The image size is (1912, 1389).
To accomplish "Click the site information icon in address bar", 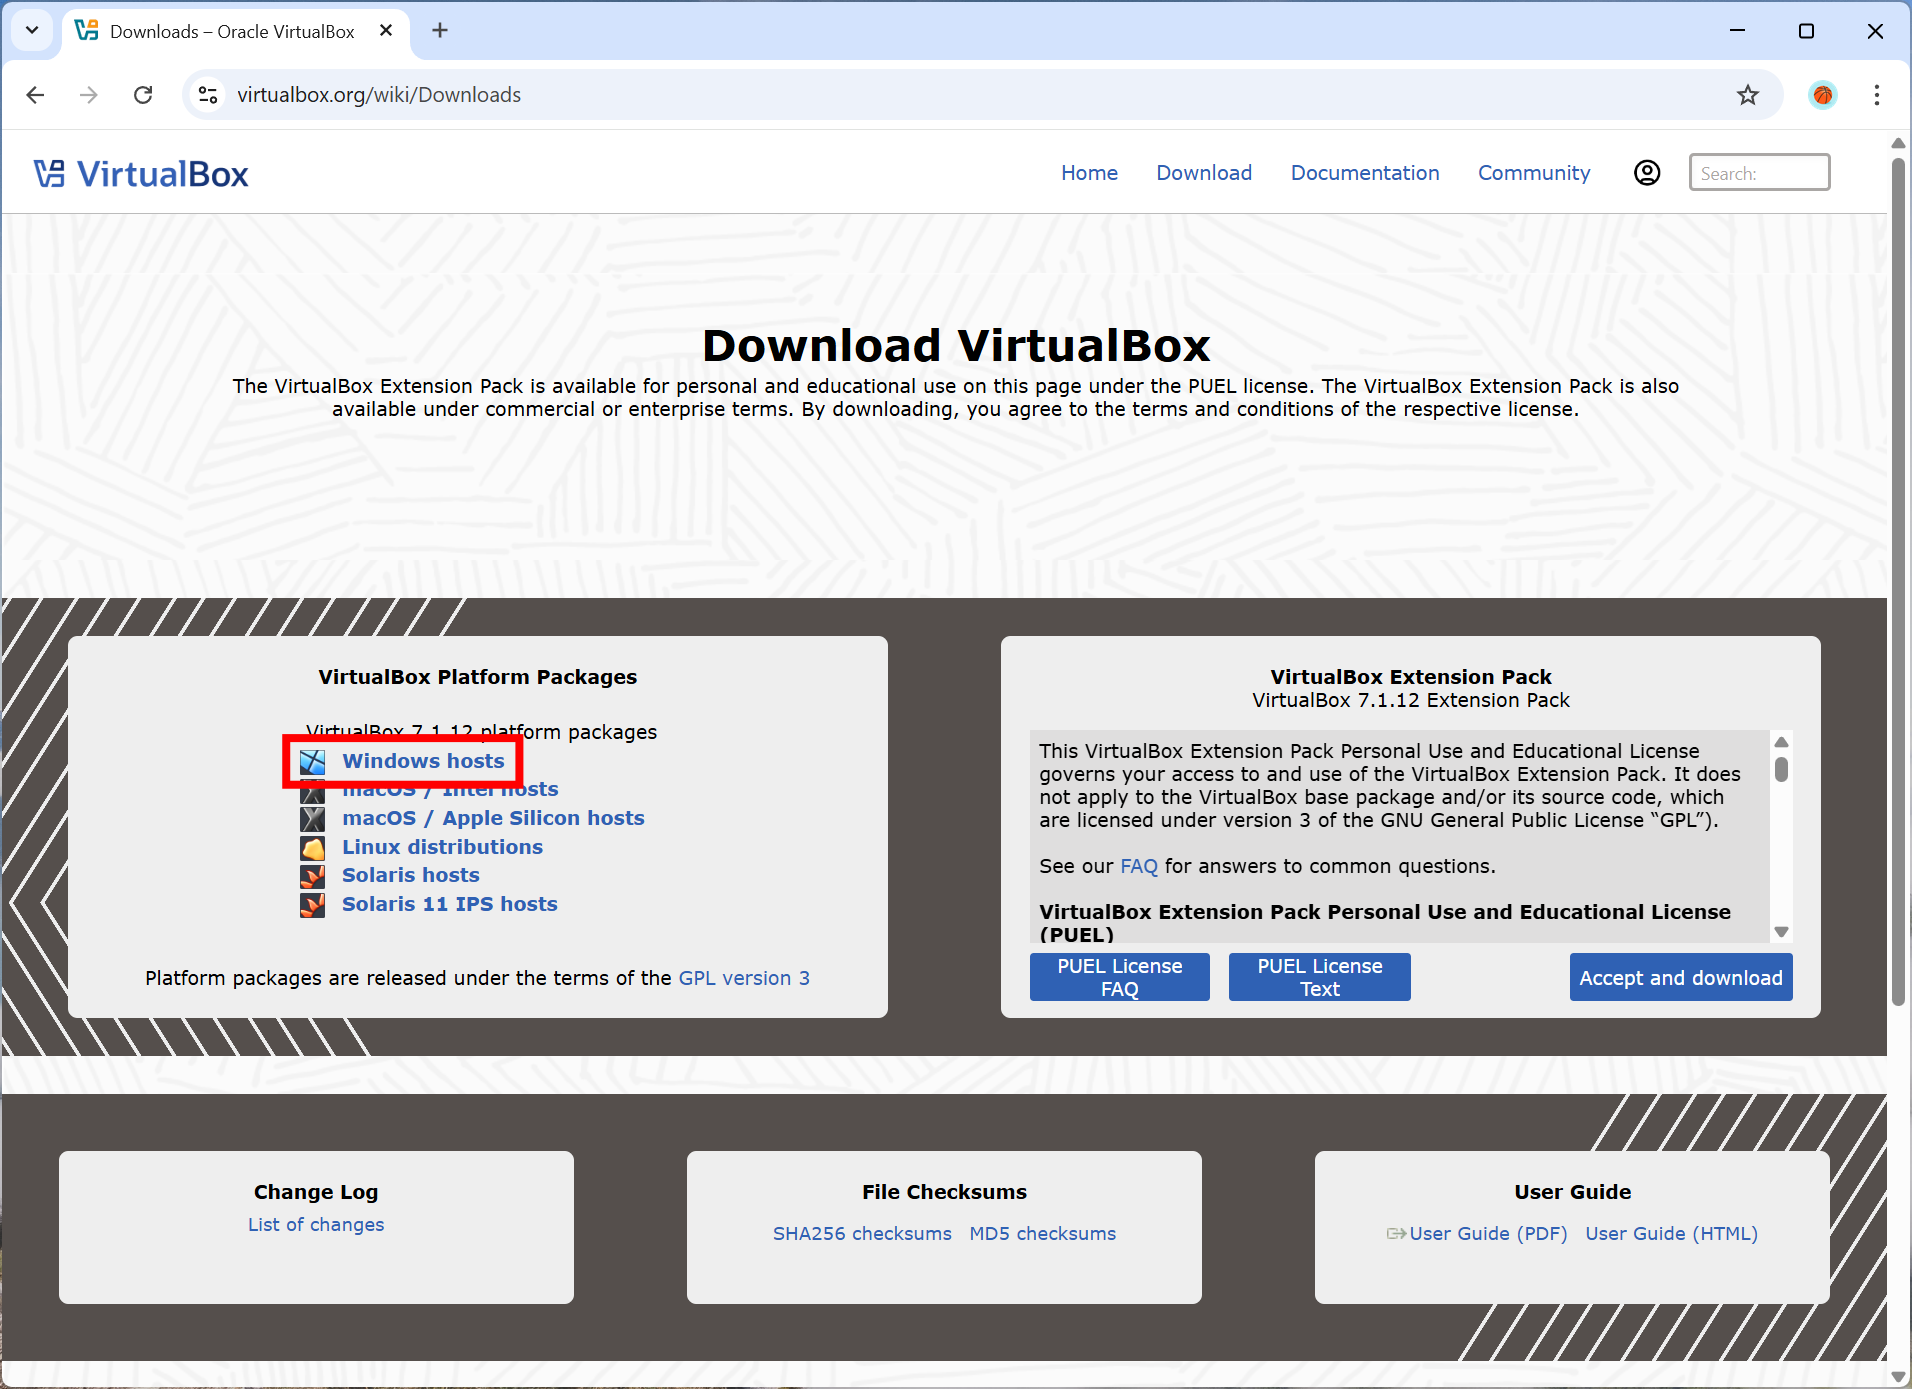I will tap(207, 94).
